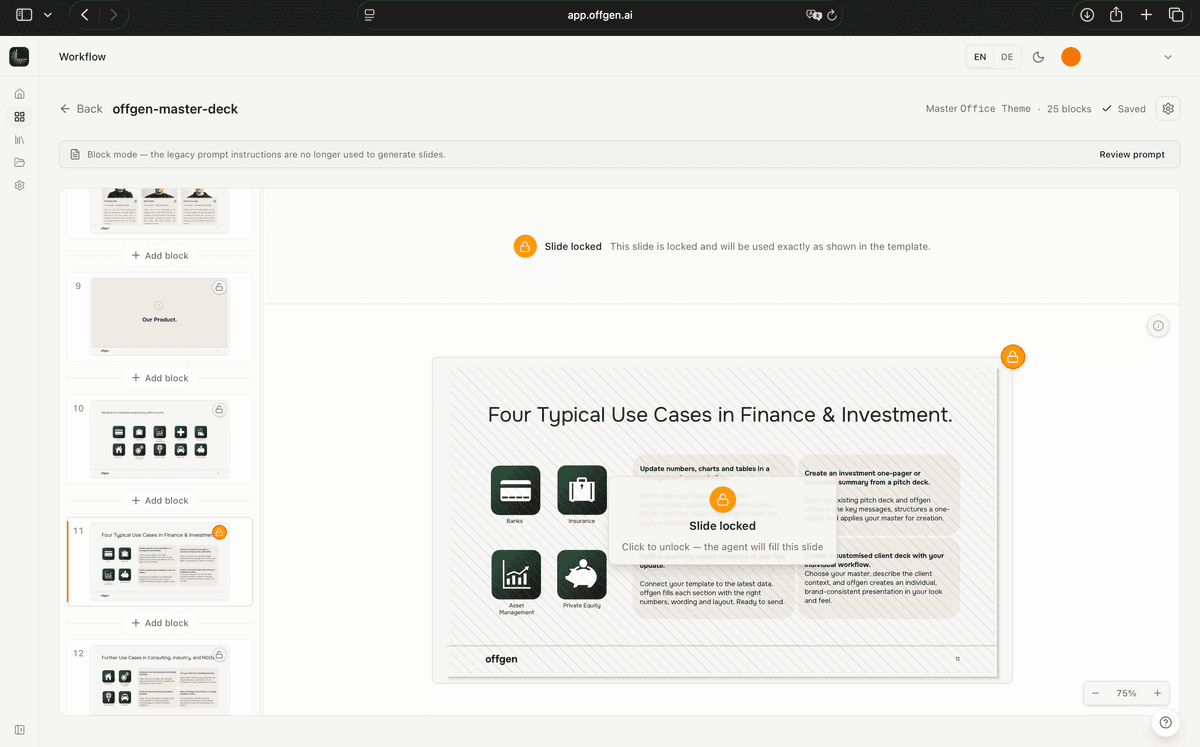This screenshot has height=747, width=1200.
Task: Switch language to DE
Action: (x=1007, y=57)
